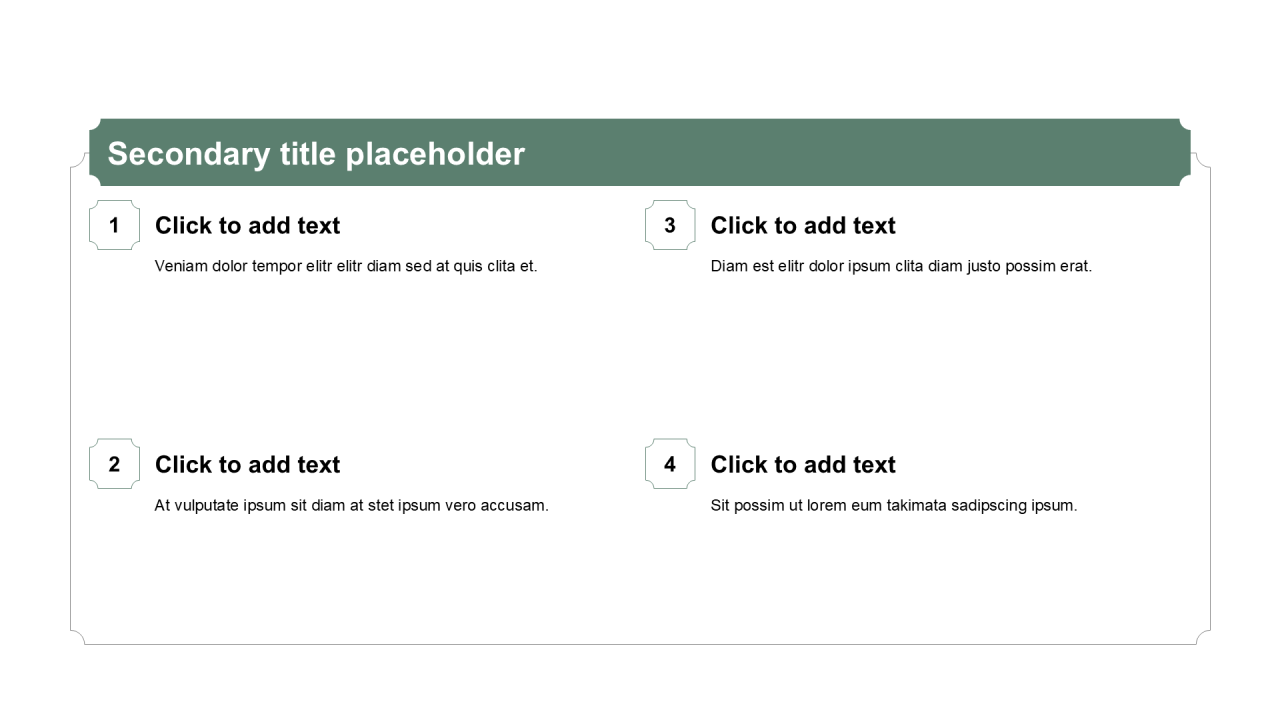Click the notched top-right corner of green banner
The width and height of the screenshot is (1280, 720).
(1184, 125)
